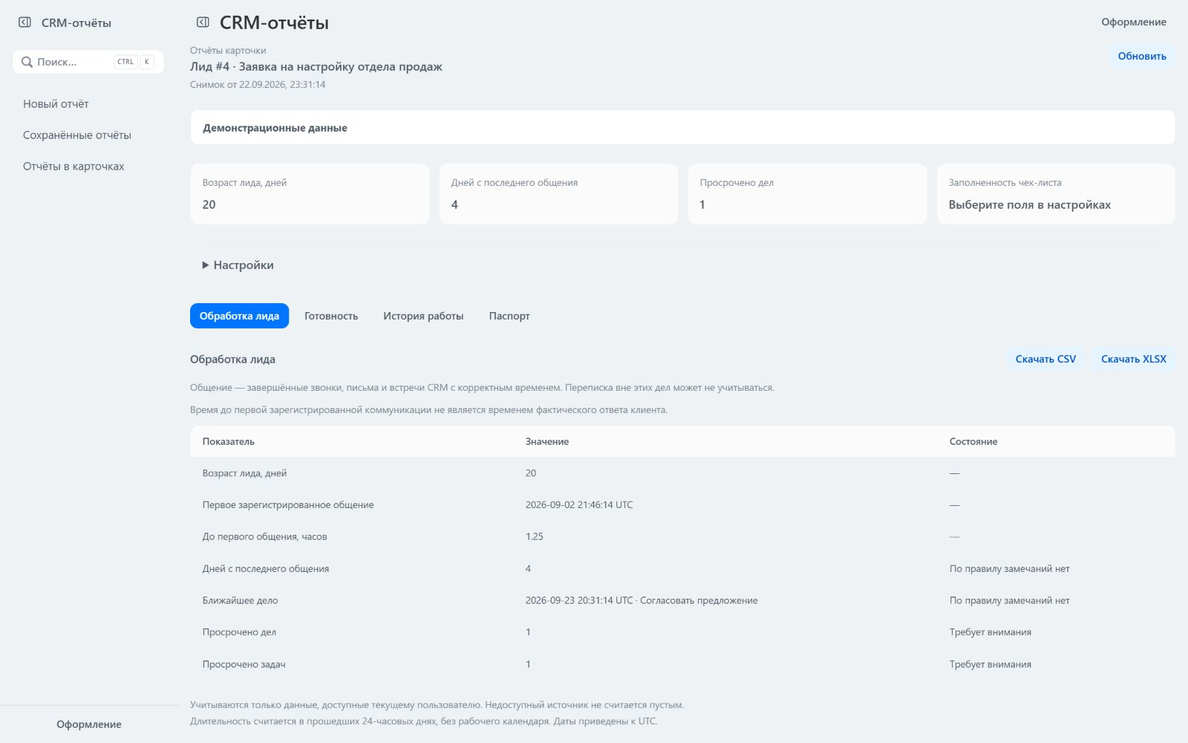The width and height of the screenshot is (1188, 743).
Task: Click the Заполненность чек-листа card
Action: (1055, 194)
